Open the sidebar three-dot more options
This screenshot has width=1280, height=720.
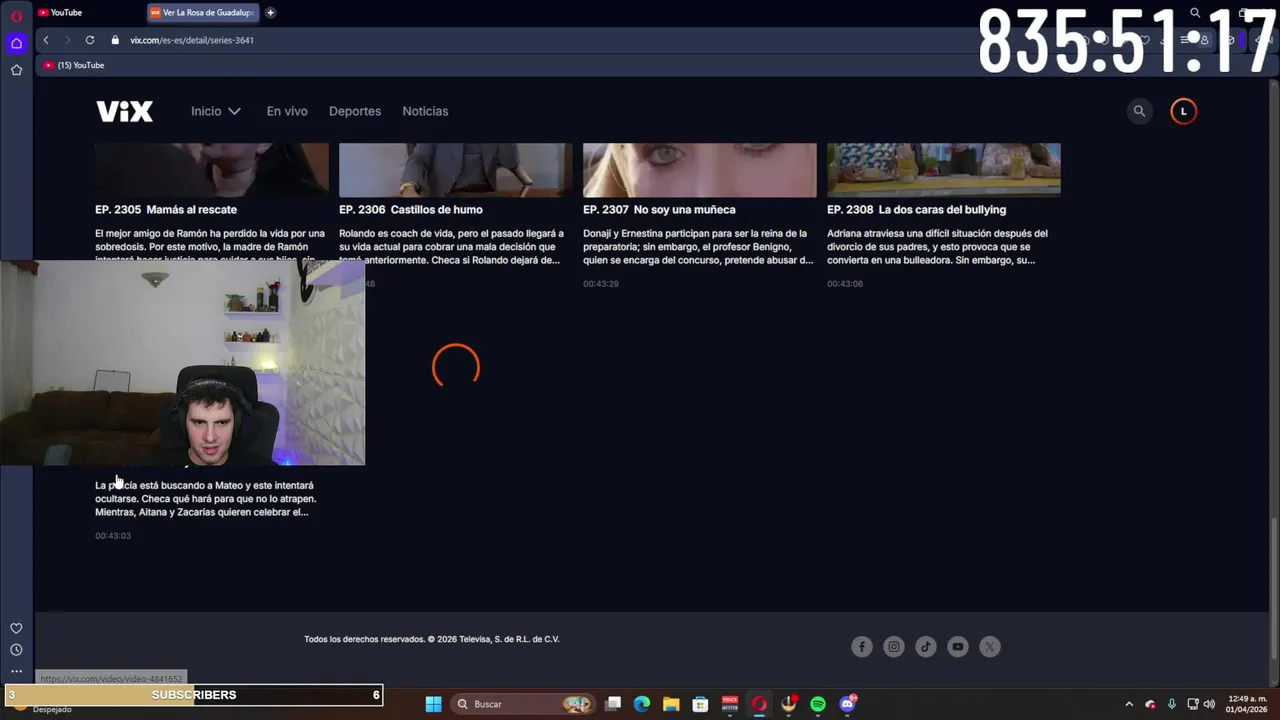pyautogui.click(x=16, y=672)
